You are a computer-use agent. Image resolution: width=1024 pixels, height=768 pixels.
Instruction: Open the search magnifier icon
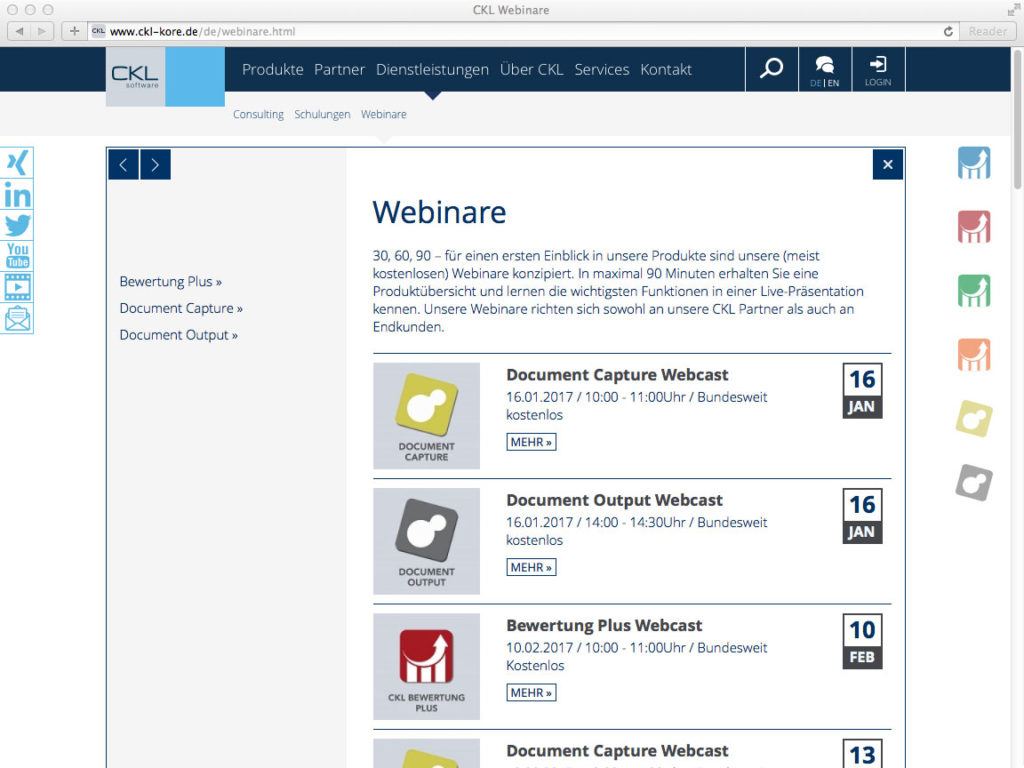(x=771, y=69)
